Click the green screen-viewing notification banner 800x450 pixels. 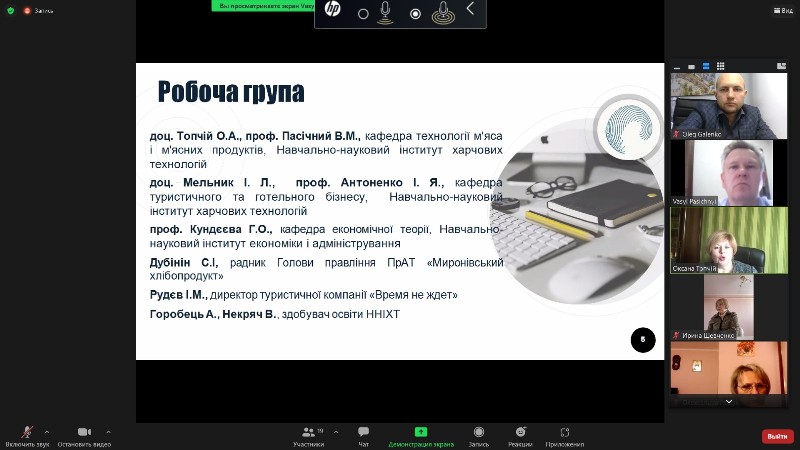[x=263, y=6]
